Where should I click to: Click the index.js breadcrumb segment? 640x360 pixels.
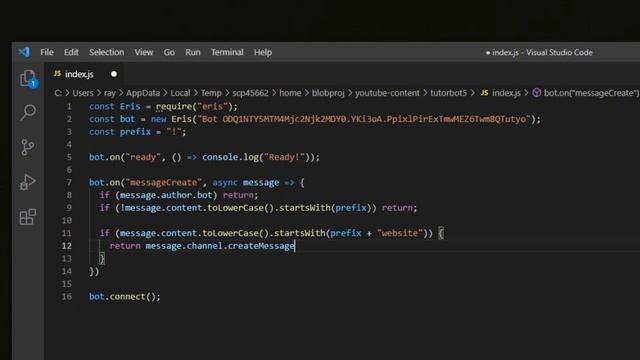click(501, 93)
